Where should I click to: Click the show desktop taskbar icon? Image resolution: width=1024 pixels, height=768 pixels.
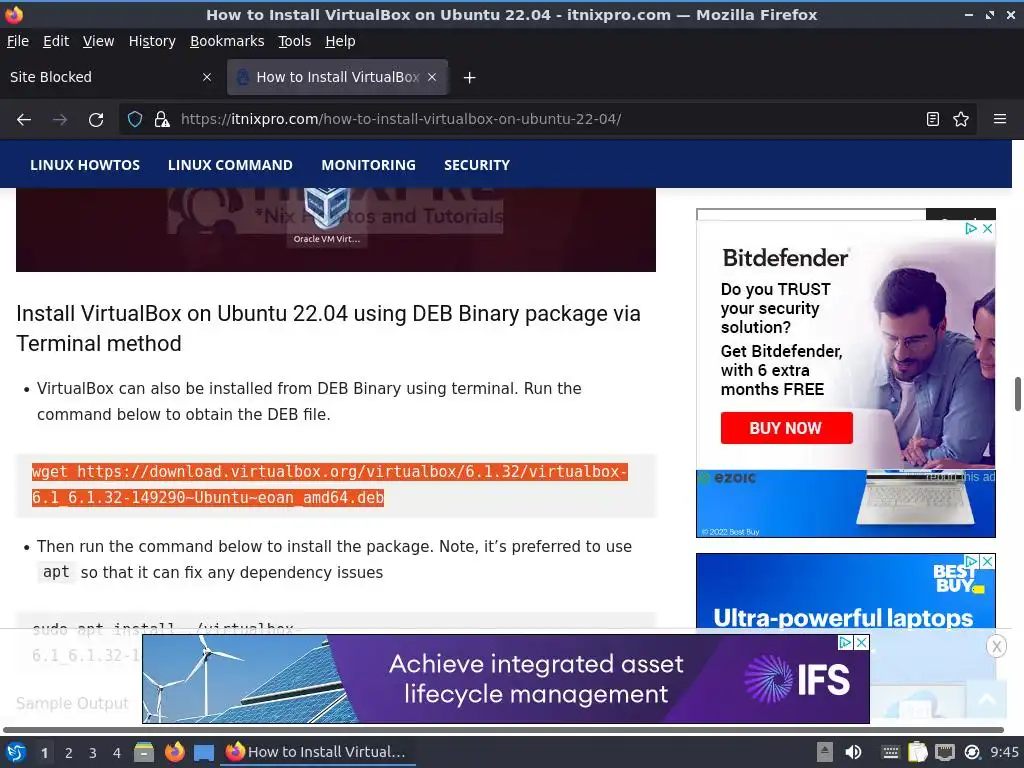(204, 752)
